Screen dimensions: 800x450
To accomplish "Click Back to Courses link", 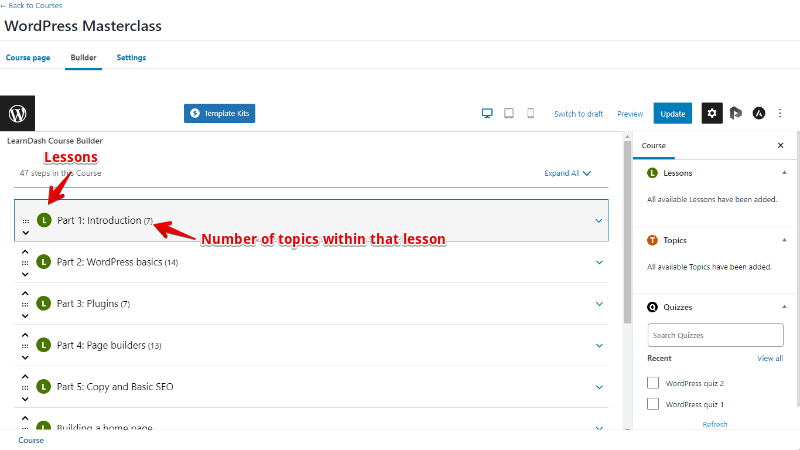I will (32, 5).
